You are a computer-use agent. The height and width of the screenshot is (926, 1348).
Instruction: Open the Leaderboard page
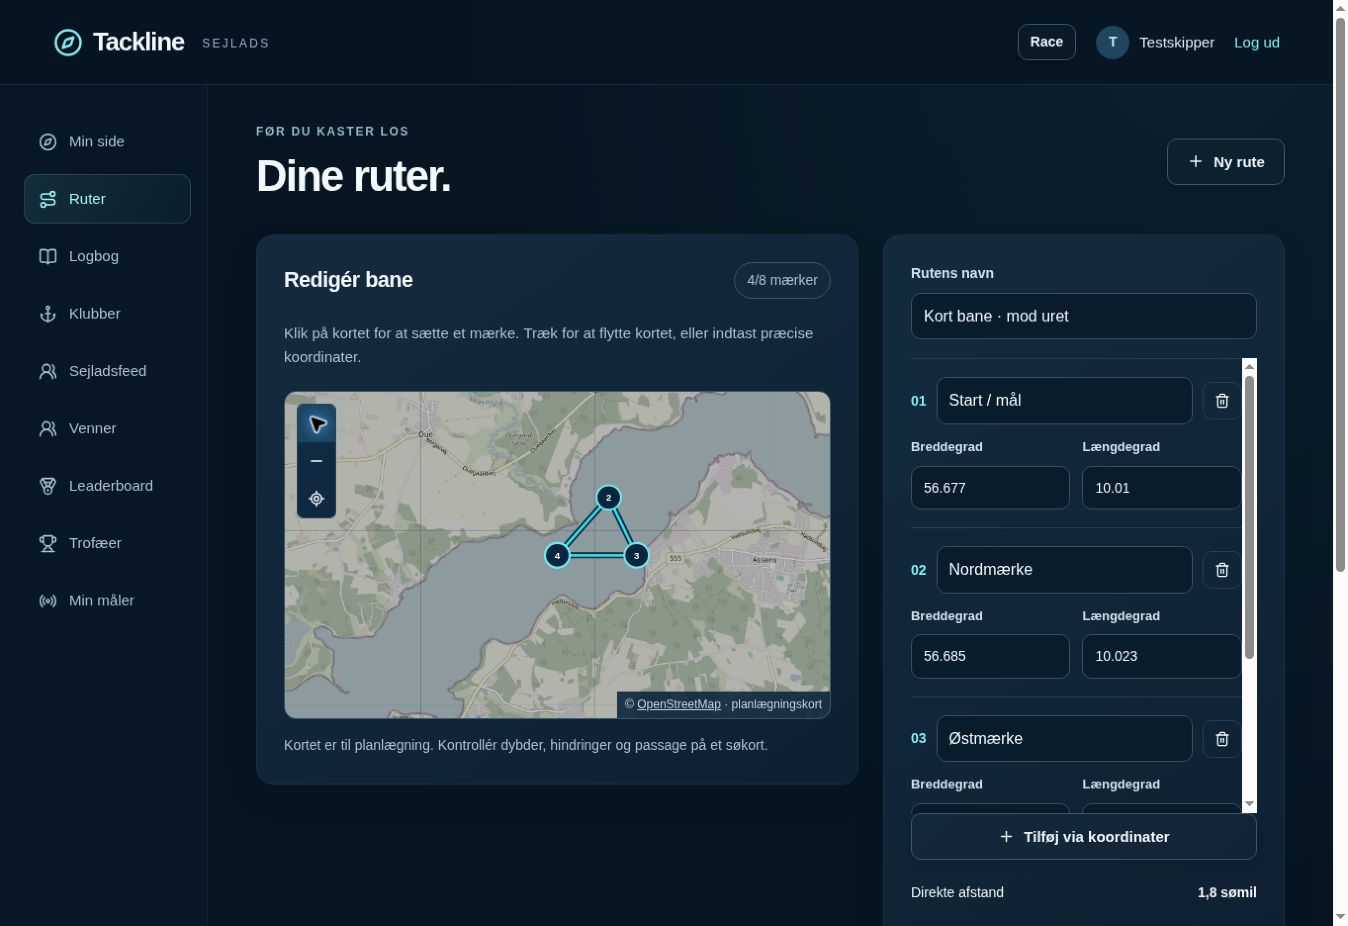tap(107, 486)
